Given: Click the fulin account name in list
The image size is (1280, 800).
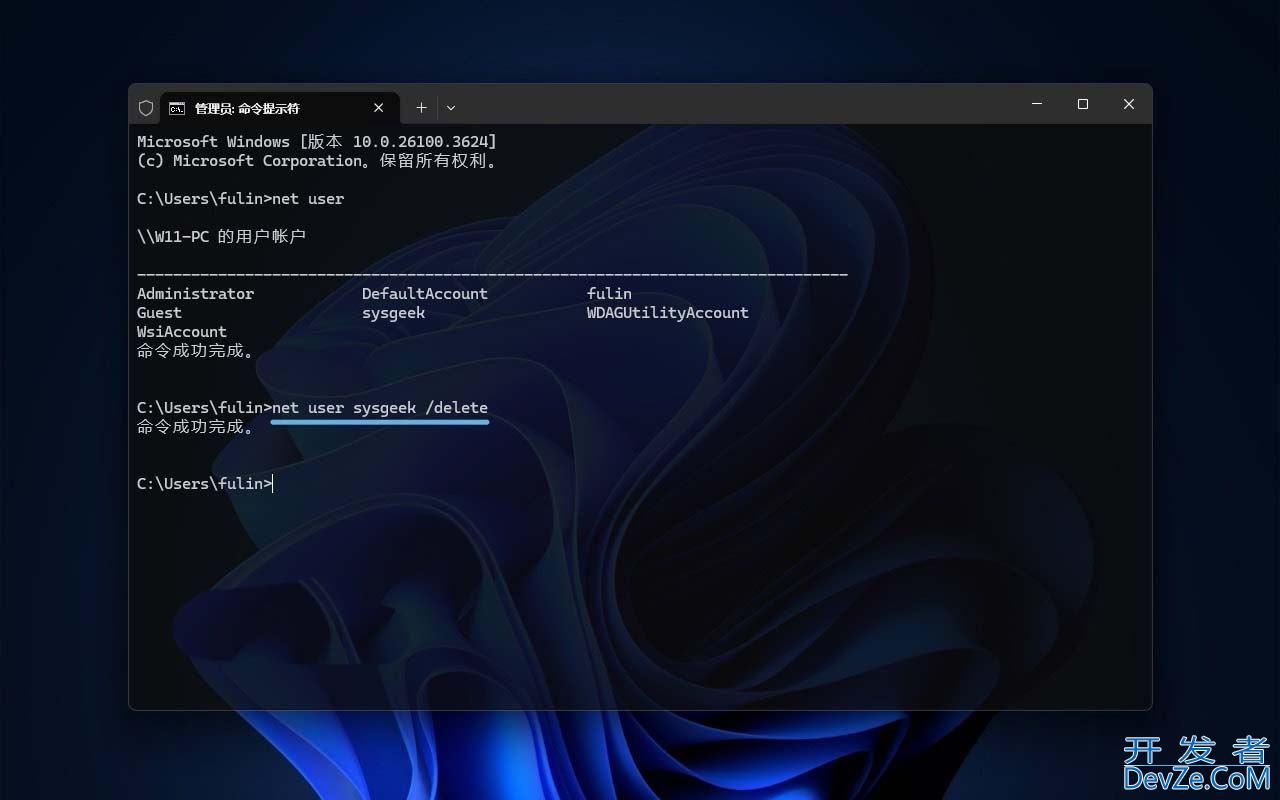Looking at the screenshot, I should pyautogui.click(x=609, y=294).
